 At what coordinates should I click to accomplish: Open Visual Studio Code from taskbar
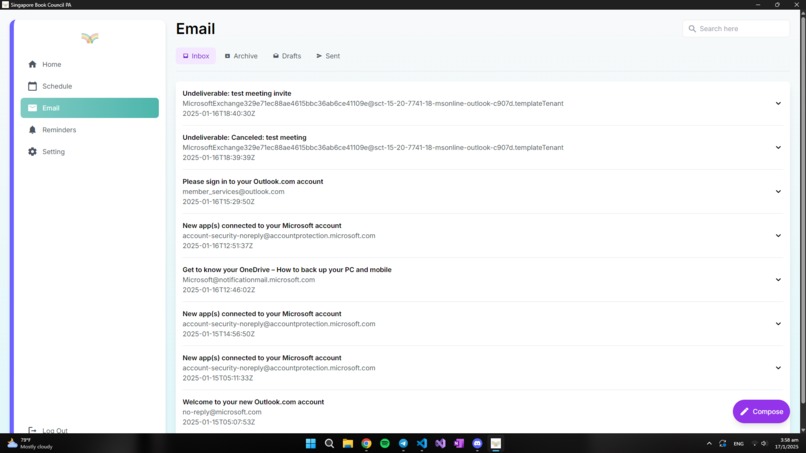click(422, 443)
